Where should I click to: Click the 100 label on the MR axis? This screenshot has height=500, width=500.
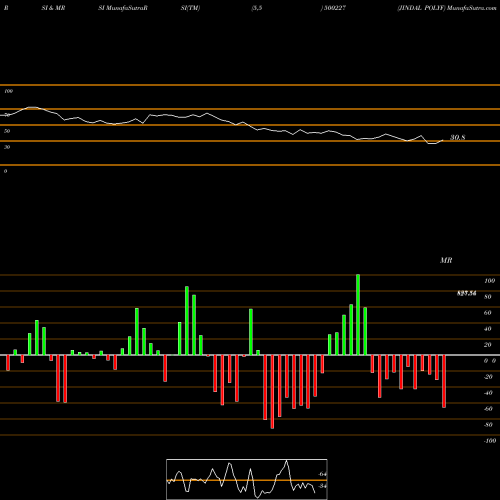tap(489, 281)
